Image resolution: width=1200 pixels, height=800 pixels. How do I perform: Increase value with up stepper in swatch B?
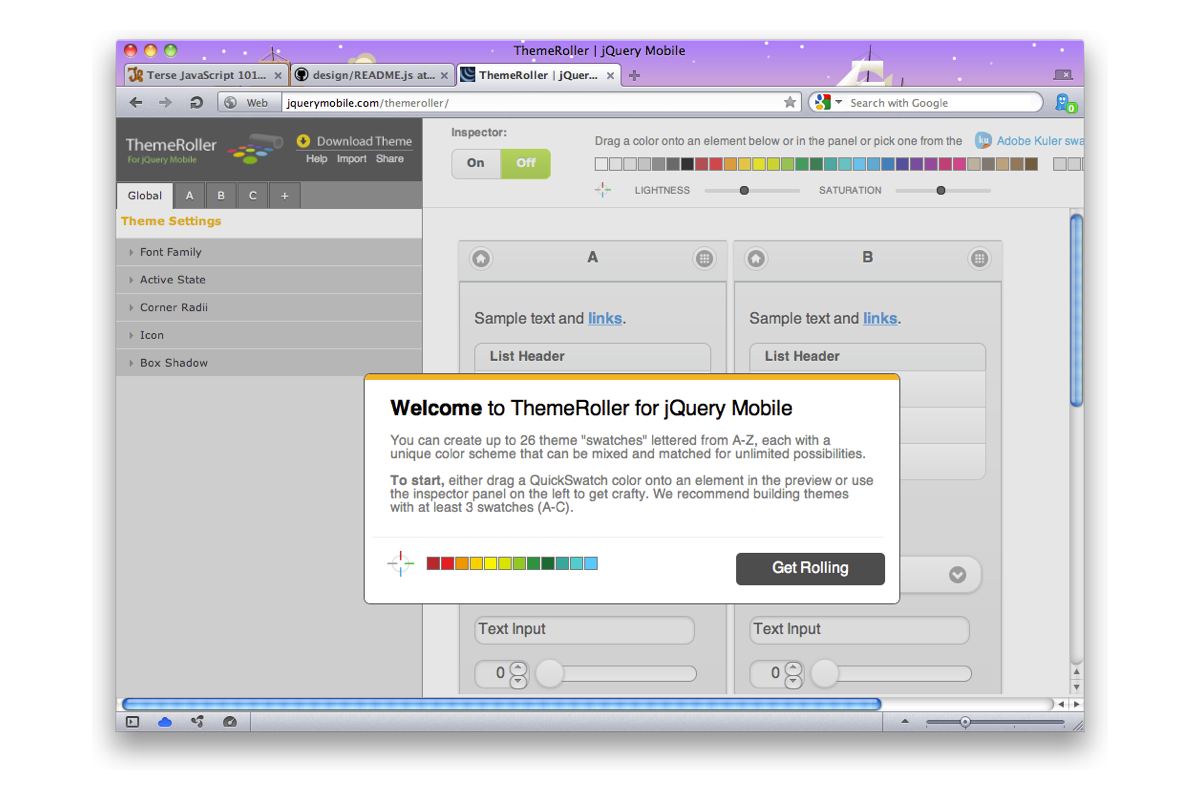(793, 667)
